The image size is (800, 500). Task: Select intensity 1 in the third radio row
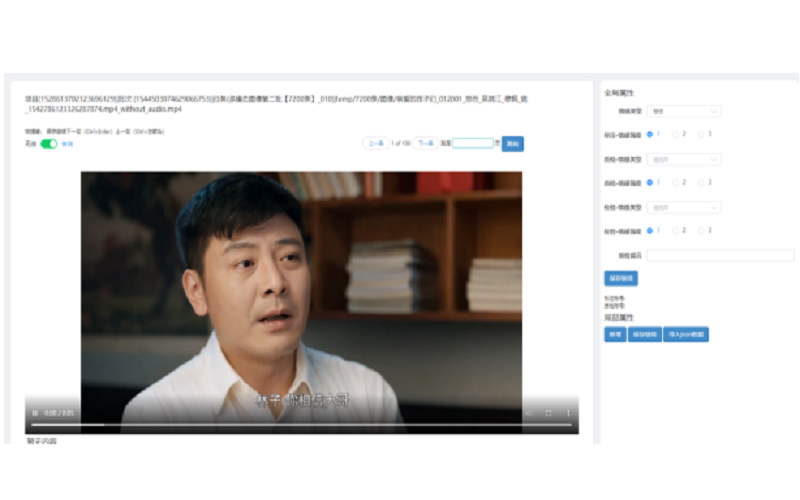[651, 230]
